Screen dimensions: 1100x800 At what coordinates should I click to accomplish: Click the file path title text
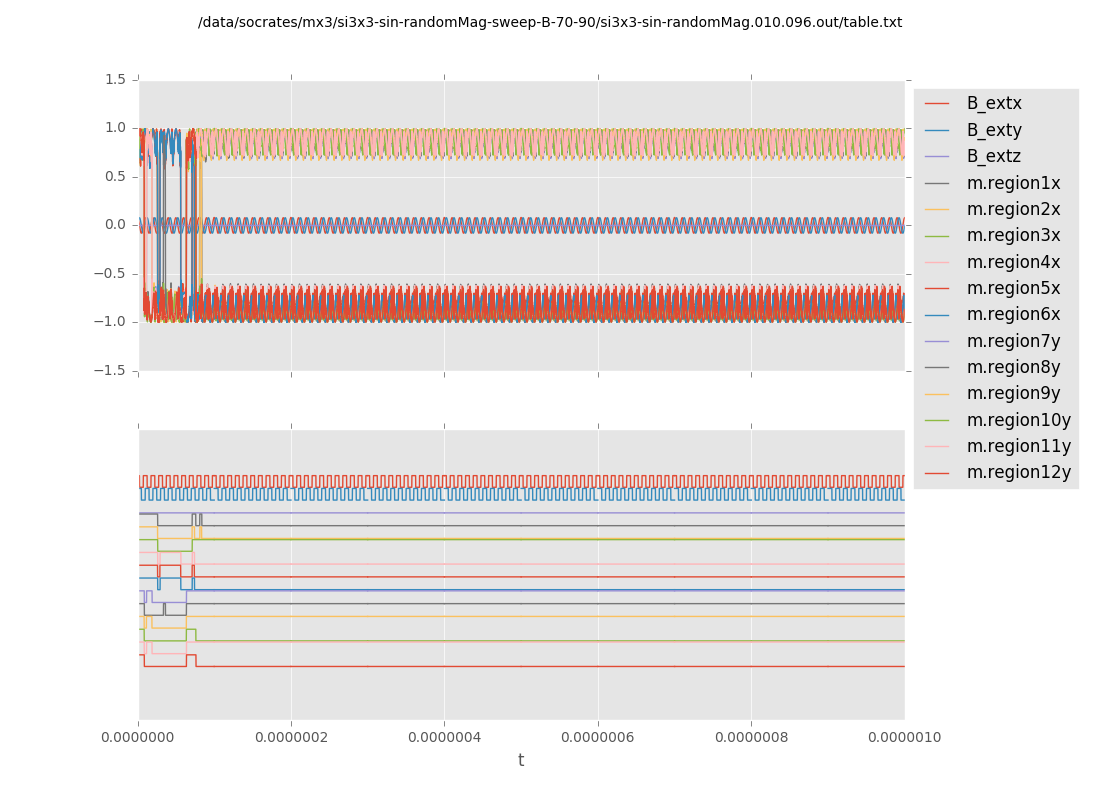click(549, 22)
